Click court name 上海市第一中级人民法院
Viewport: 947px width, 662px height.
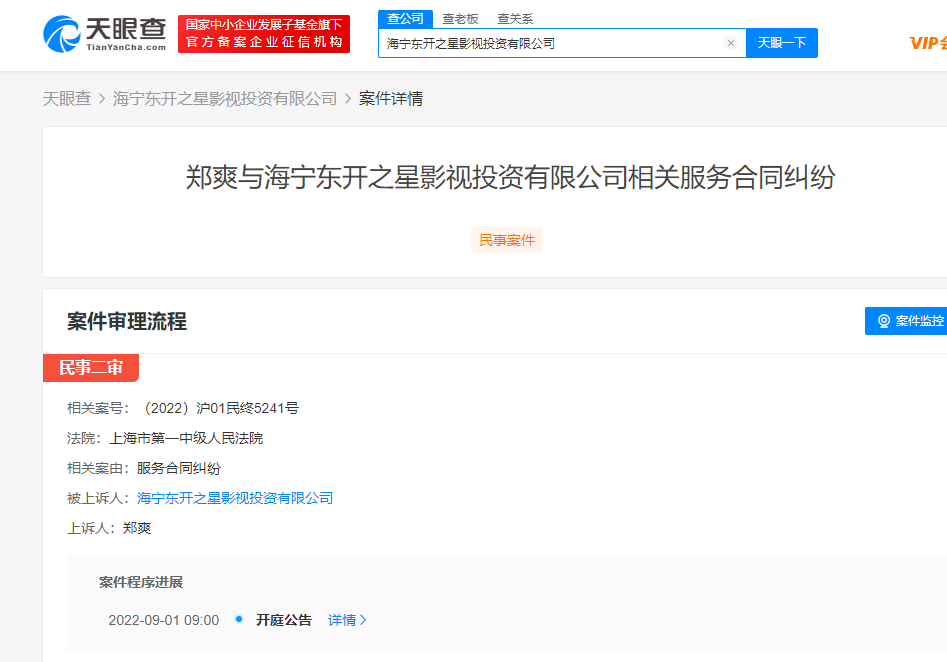coord(186,439)
